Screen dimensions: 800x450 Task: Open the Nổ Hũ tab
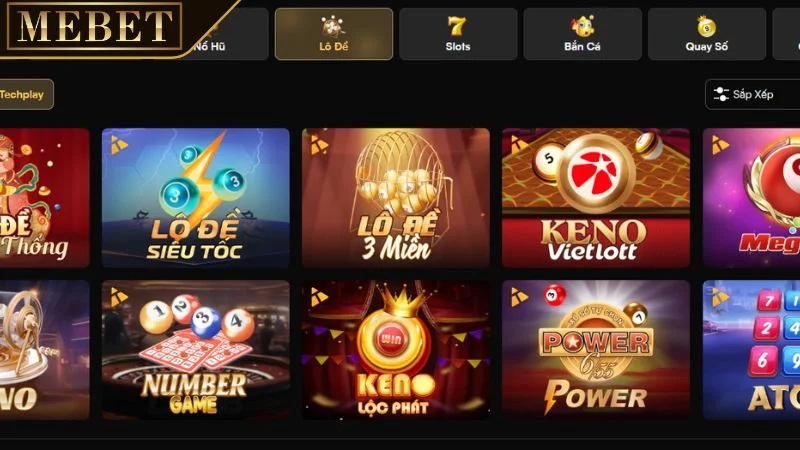click(x=230, y=34)
